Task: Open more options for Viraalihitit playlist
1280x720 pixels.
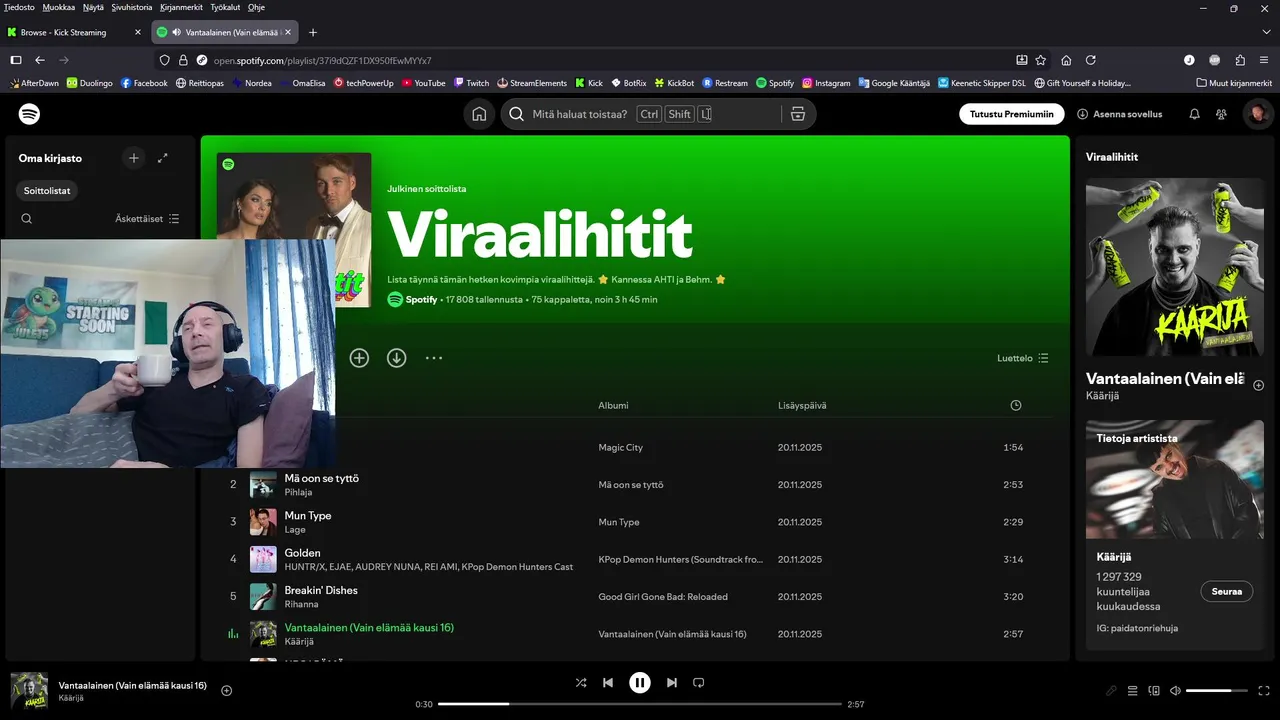Action: [x=434, y=358]
